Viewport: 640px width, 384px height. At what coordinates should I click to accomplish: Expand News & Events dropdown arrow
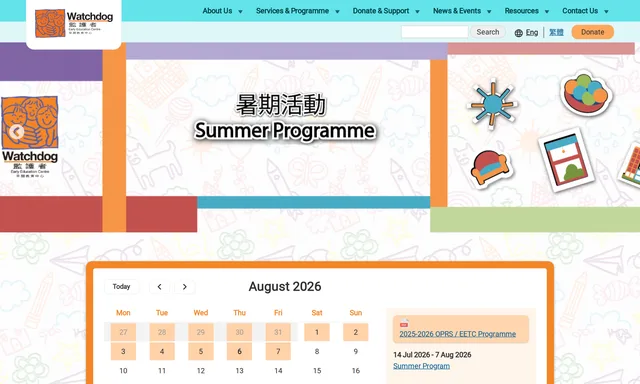coord(489,11)
